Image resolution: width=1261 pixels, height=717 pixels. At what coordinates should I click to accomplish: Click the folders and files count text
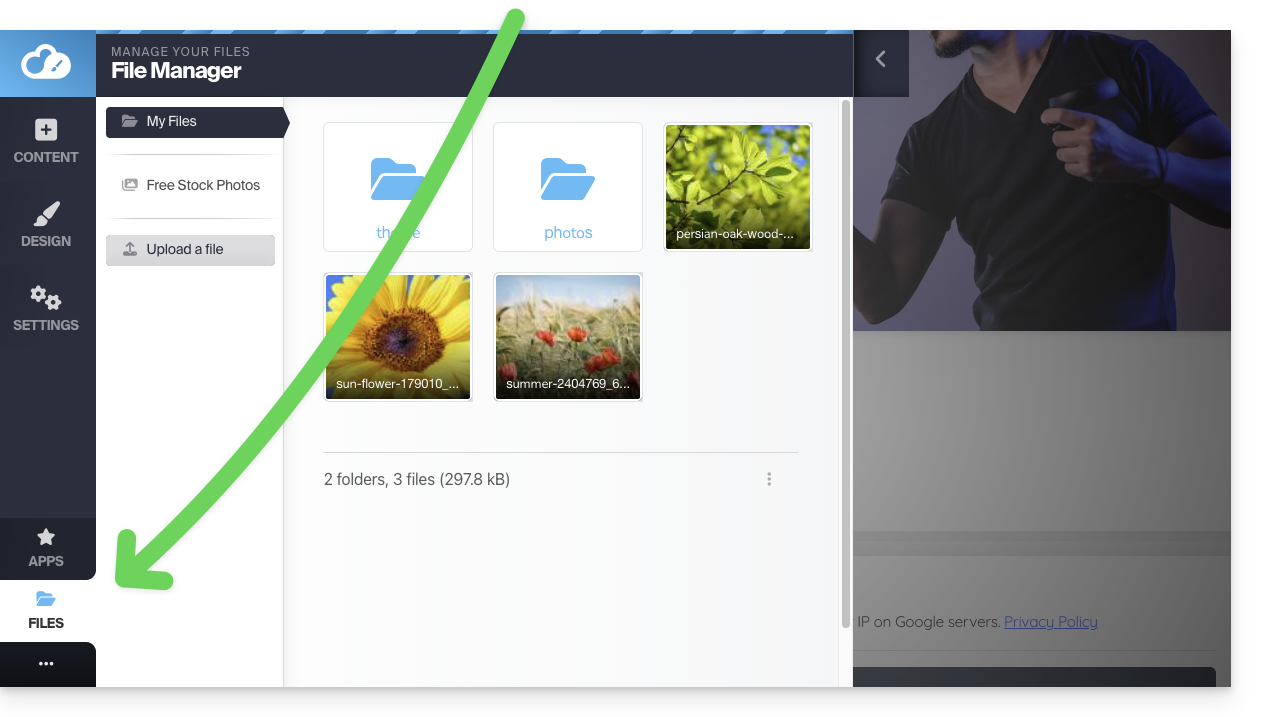417,480
